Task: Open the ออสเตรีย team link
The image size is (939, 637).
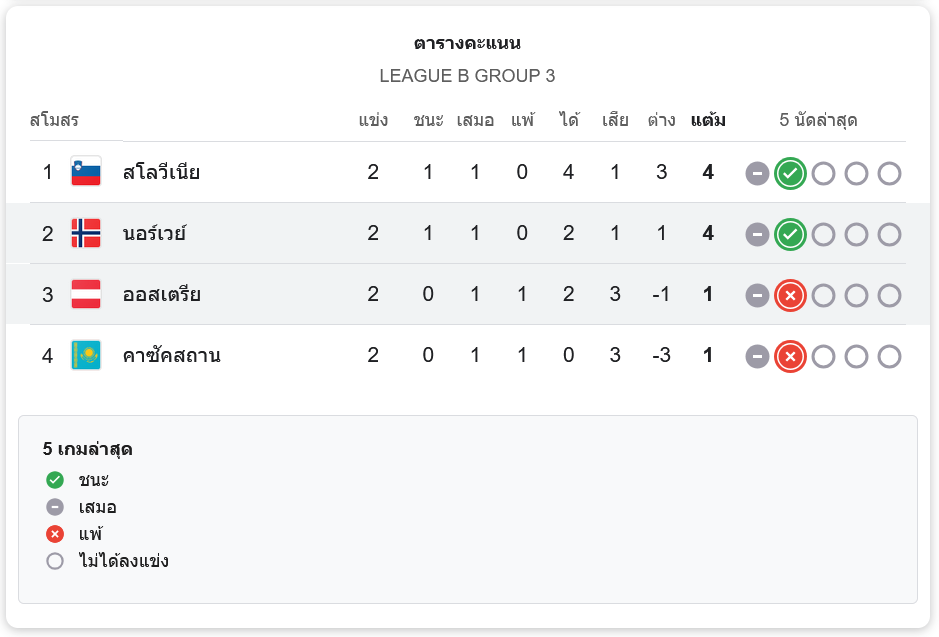Action: click(161, 295)
